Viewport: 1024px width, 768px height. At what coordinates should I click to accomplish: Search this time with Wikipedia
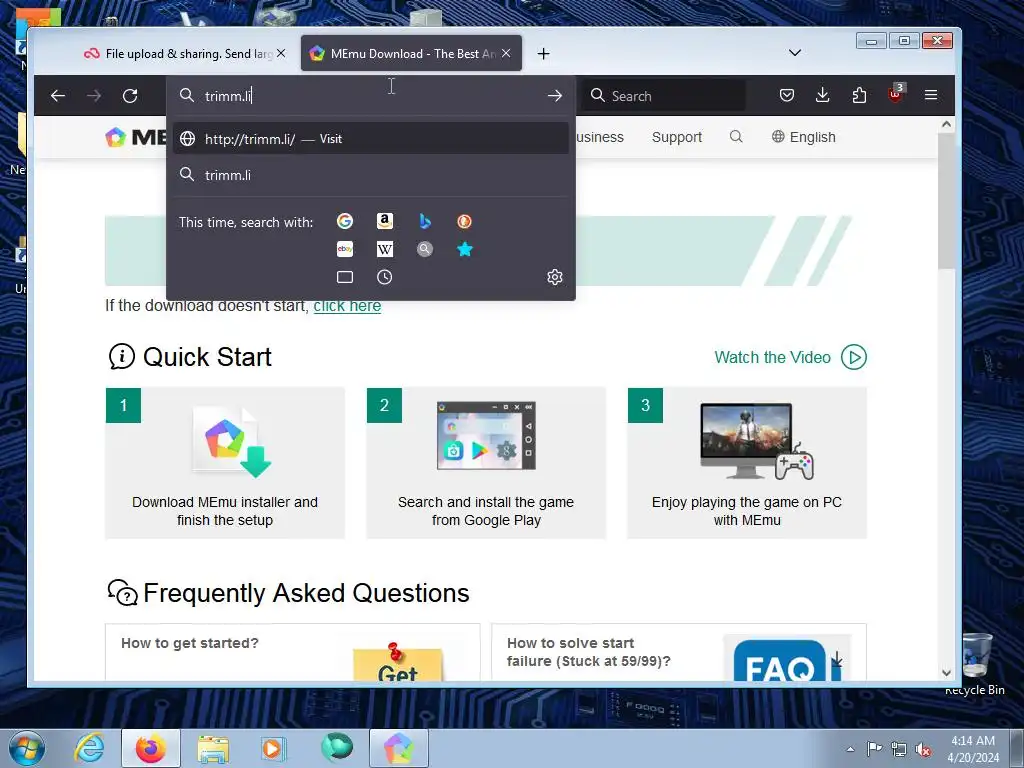(x=385, y=249)
